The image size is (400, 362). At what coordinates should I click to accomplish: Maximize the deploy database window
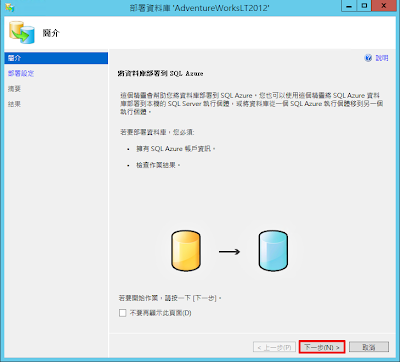click(364, 6)
